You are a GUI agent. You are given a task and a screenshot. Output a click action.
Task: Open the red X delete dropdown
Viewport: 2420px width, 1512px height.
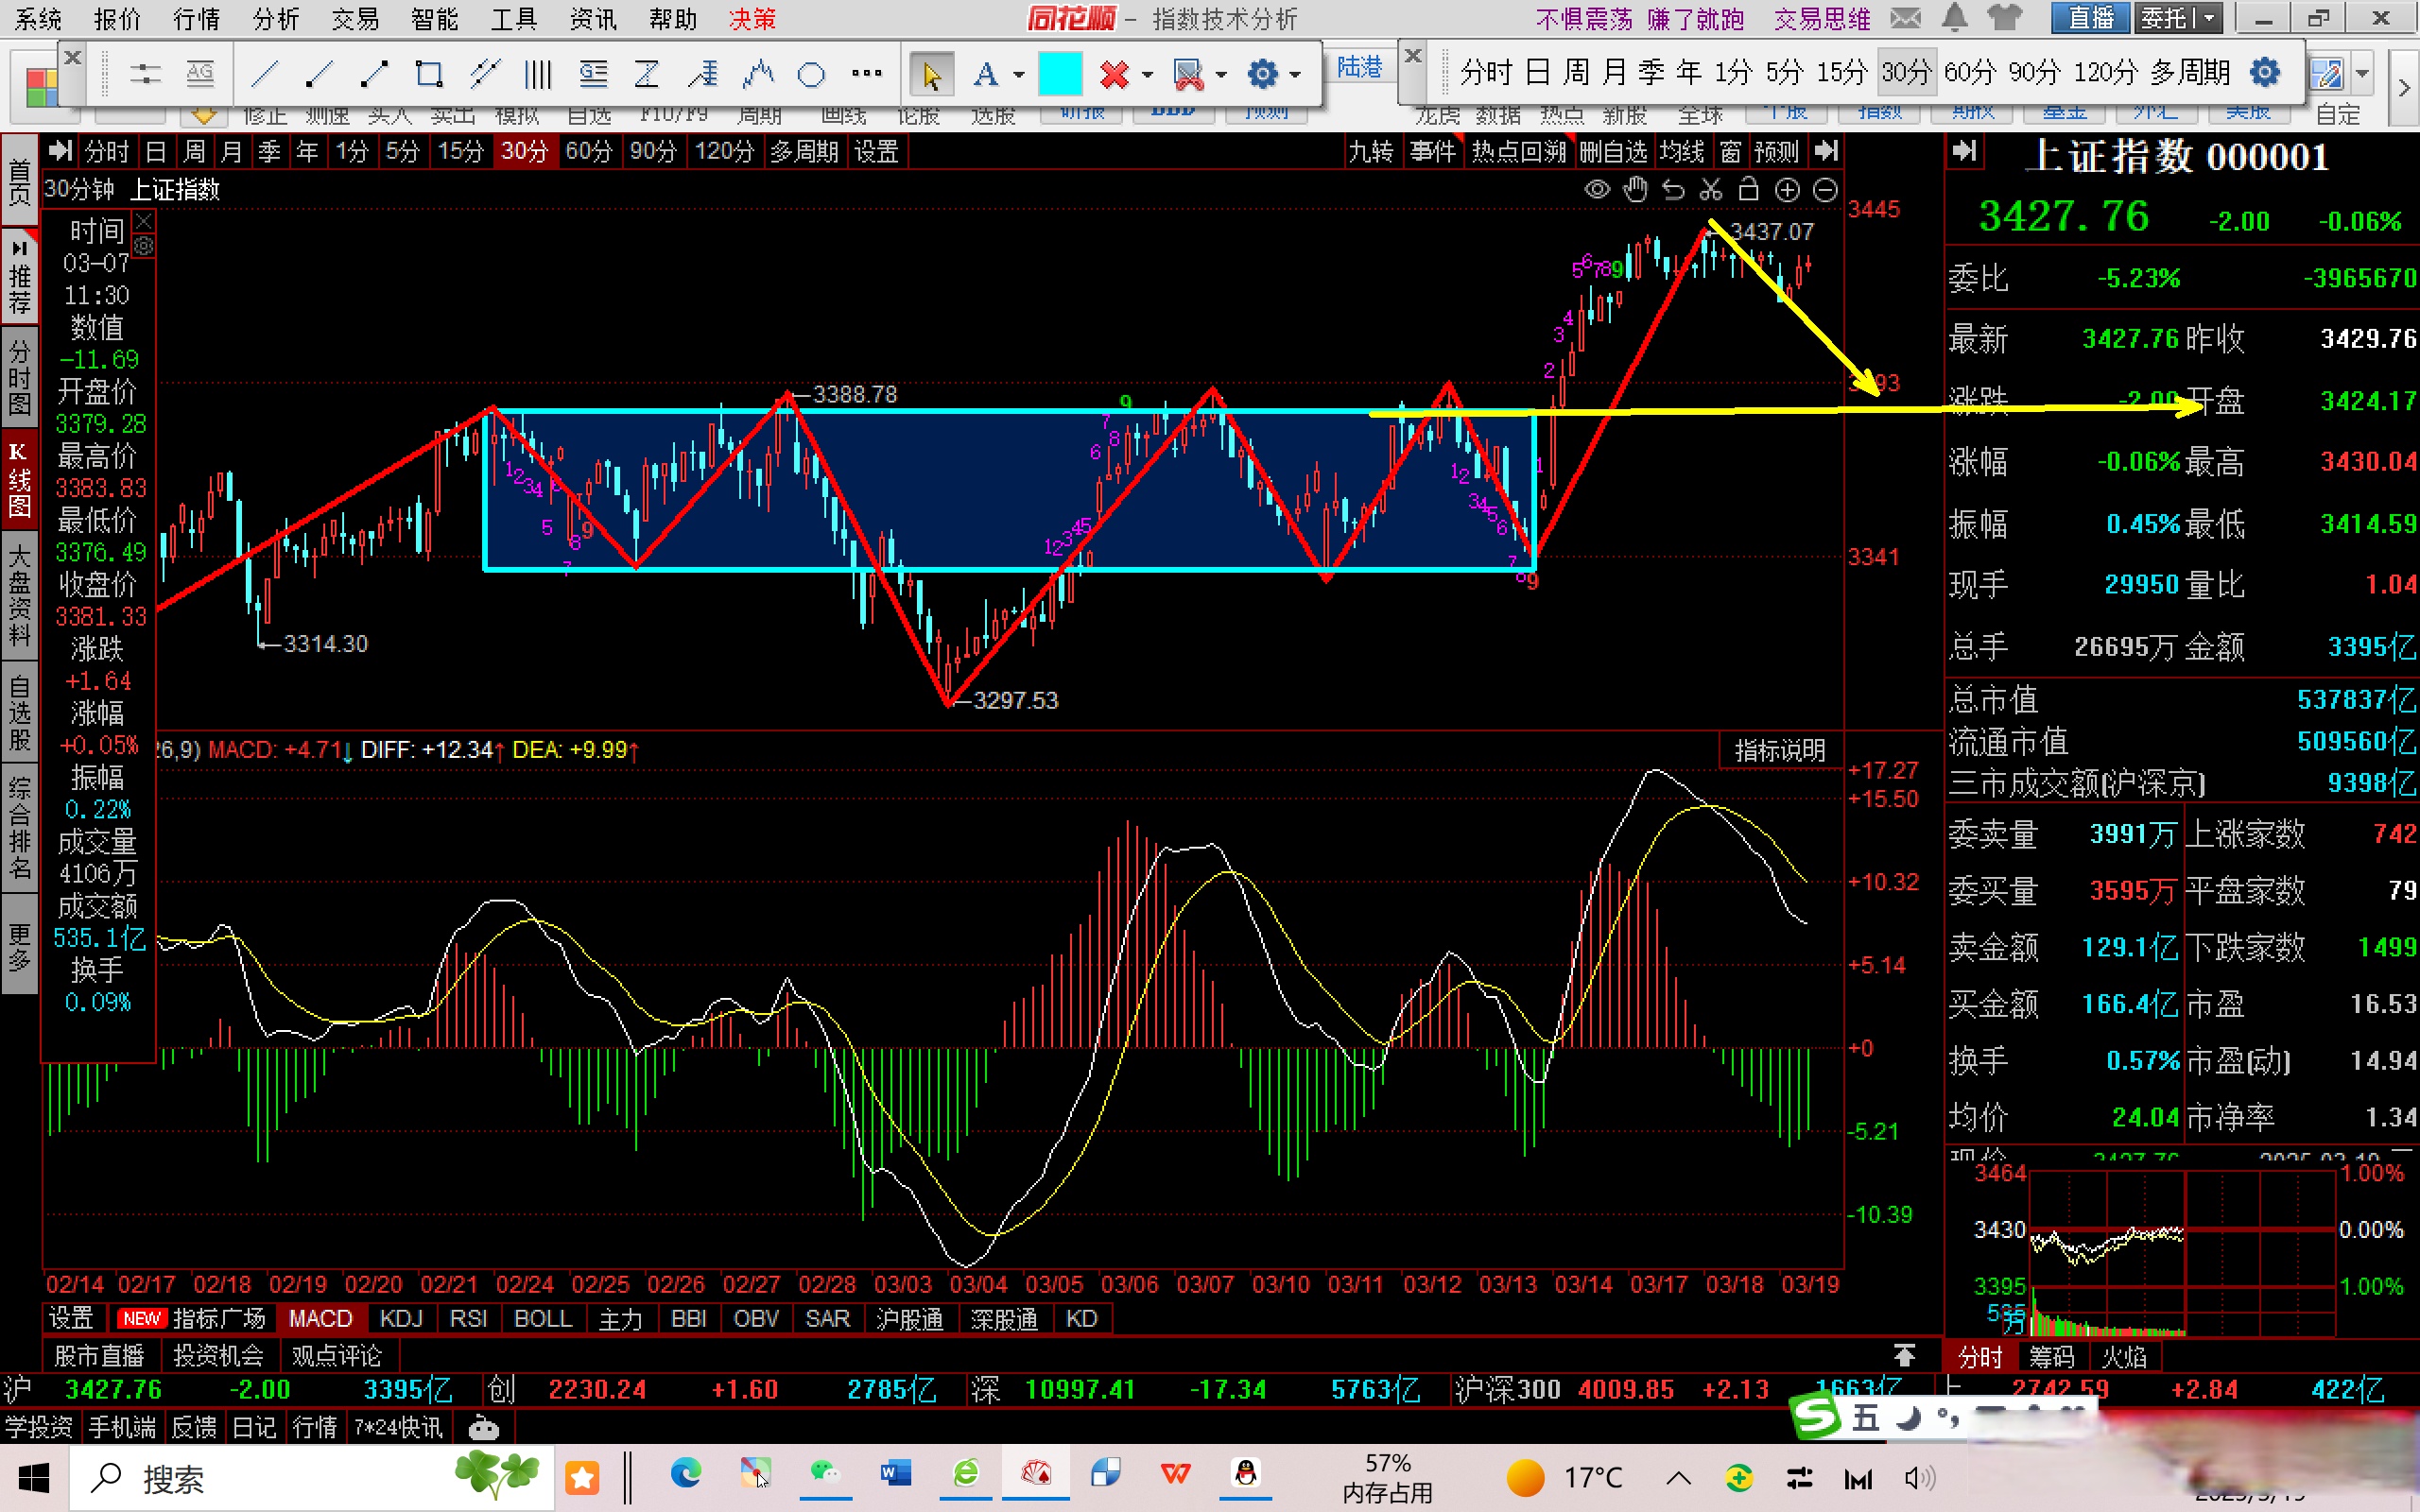pos(1147,74)
